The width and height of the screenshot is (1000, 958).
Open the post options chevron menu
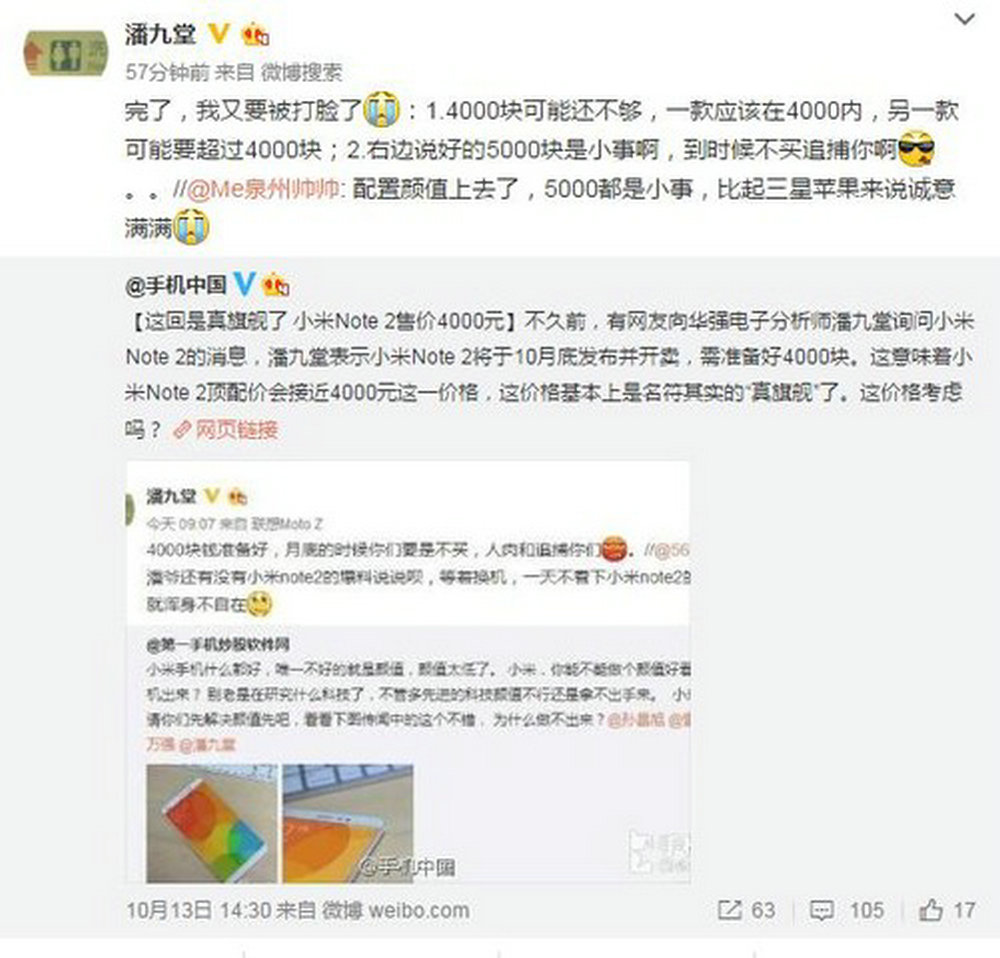click(x=964, y=20)
